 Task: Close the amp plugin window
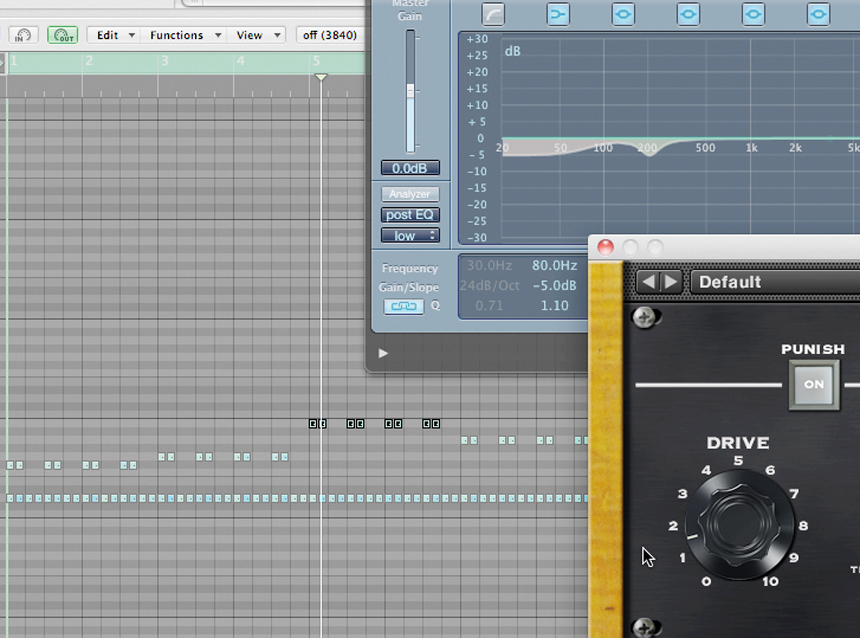pos(606,247)
